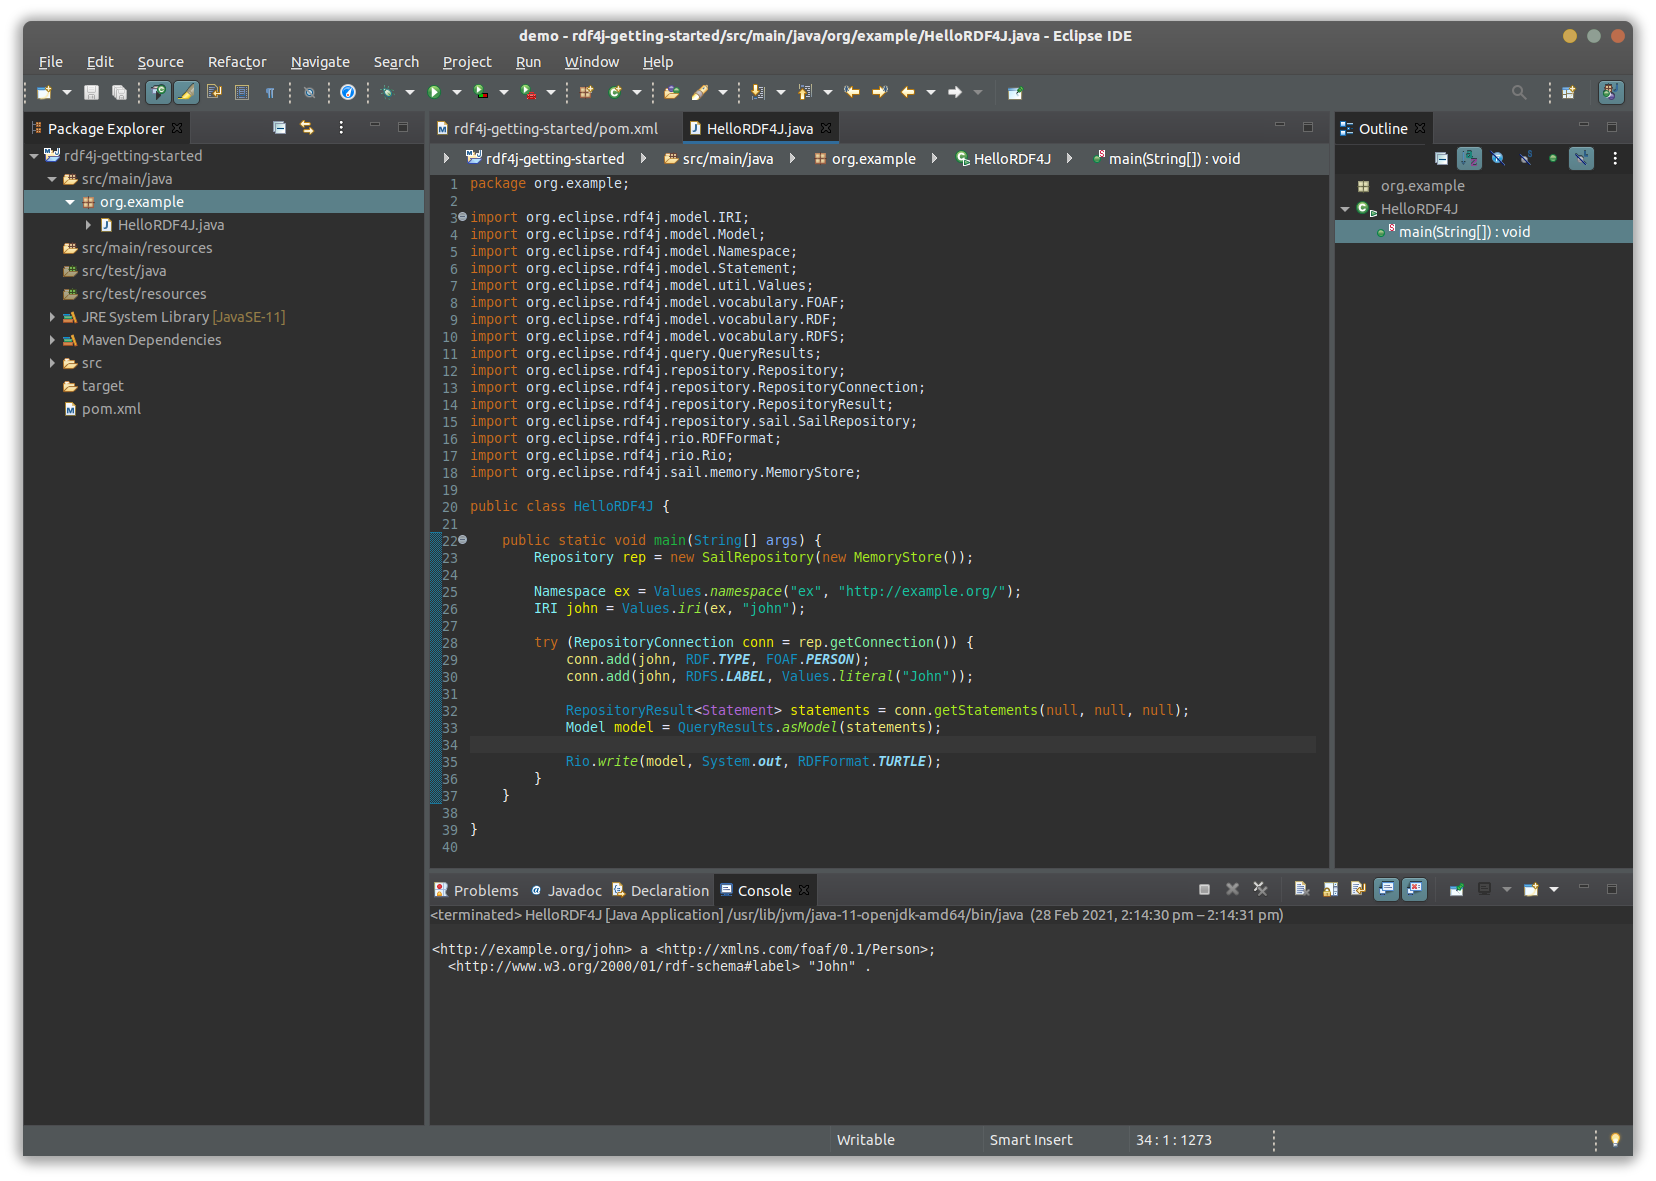
Task: Expand JRE System Library node
Action: [x=52, y=317]
